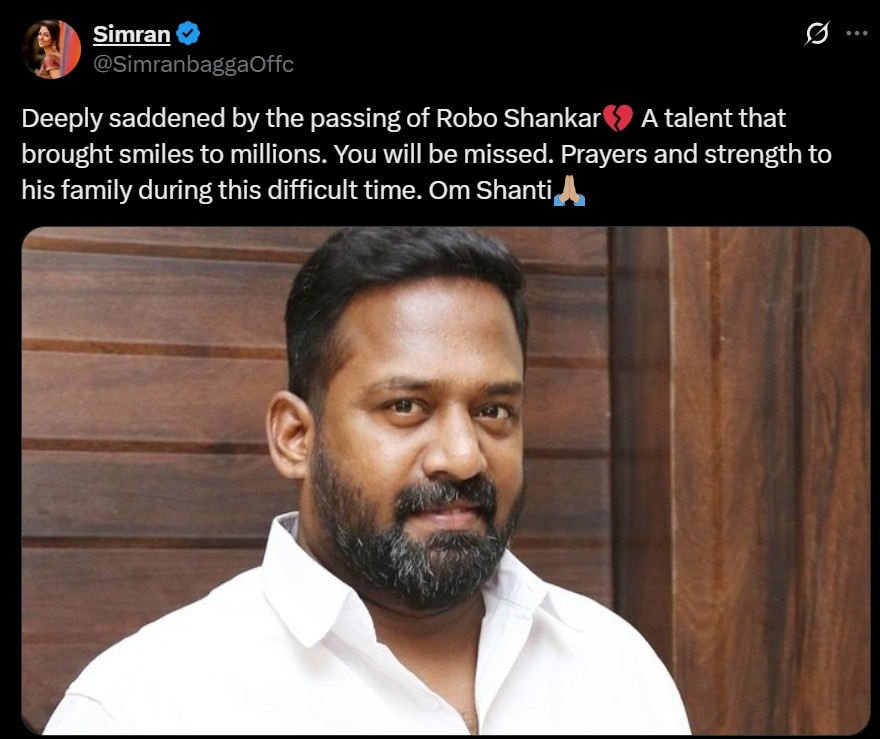Open the attached photo in the tweet

coord(446,481)
